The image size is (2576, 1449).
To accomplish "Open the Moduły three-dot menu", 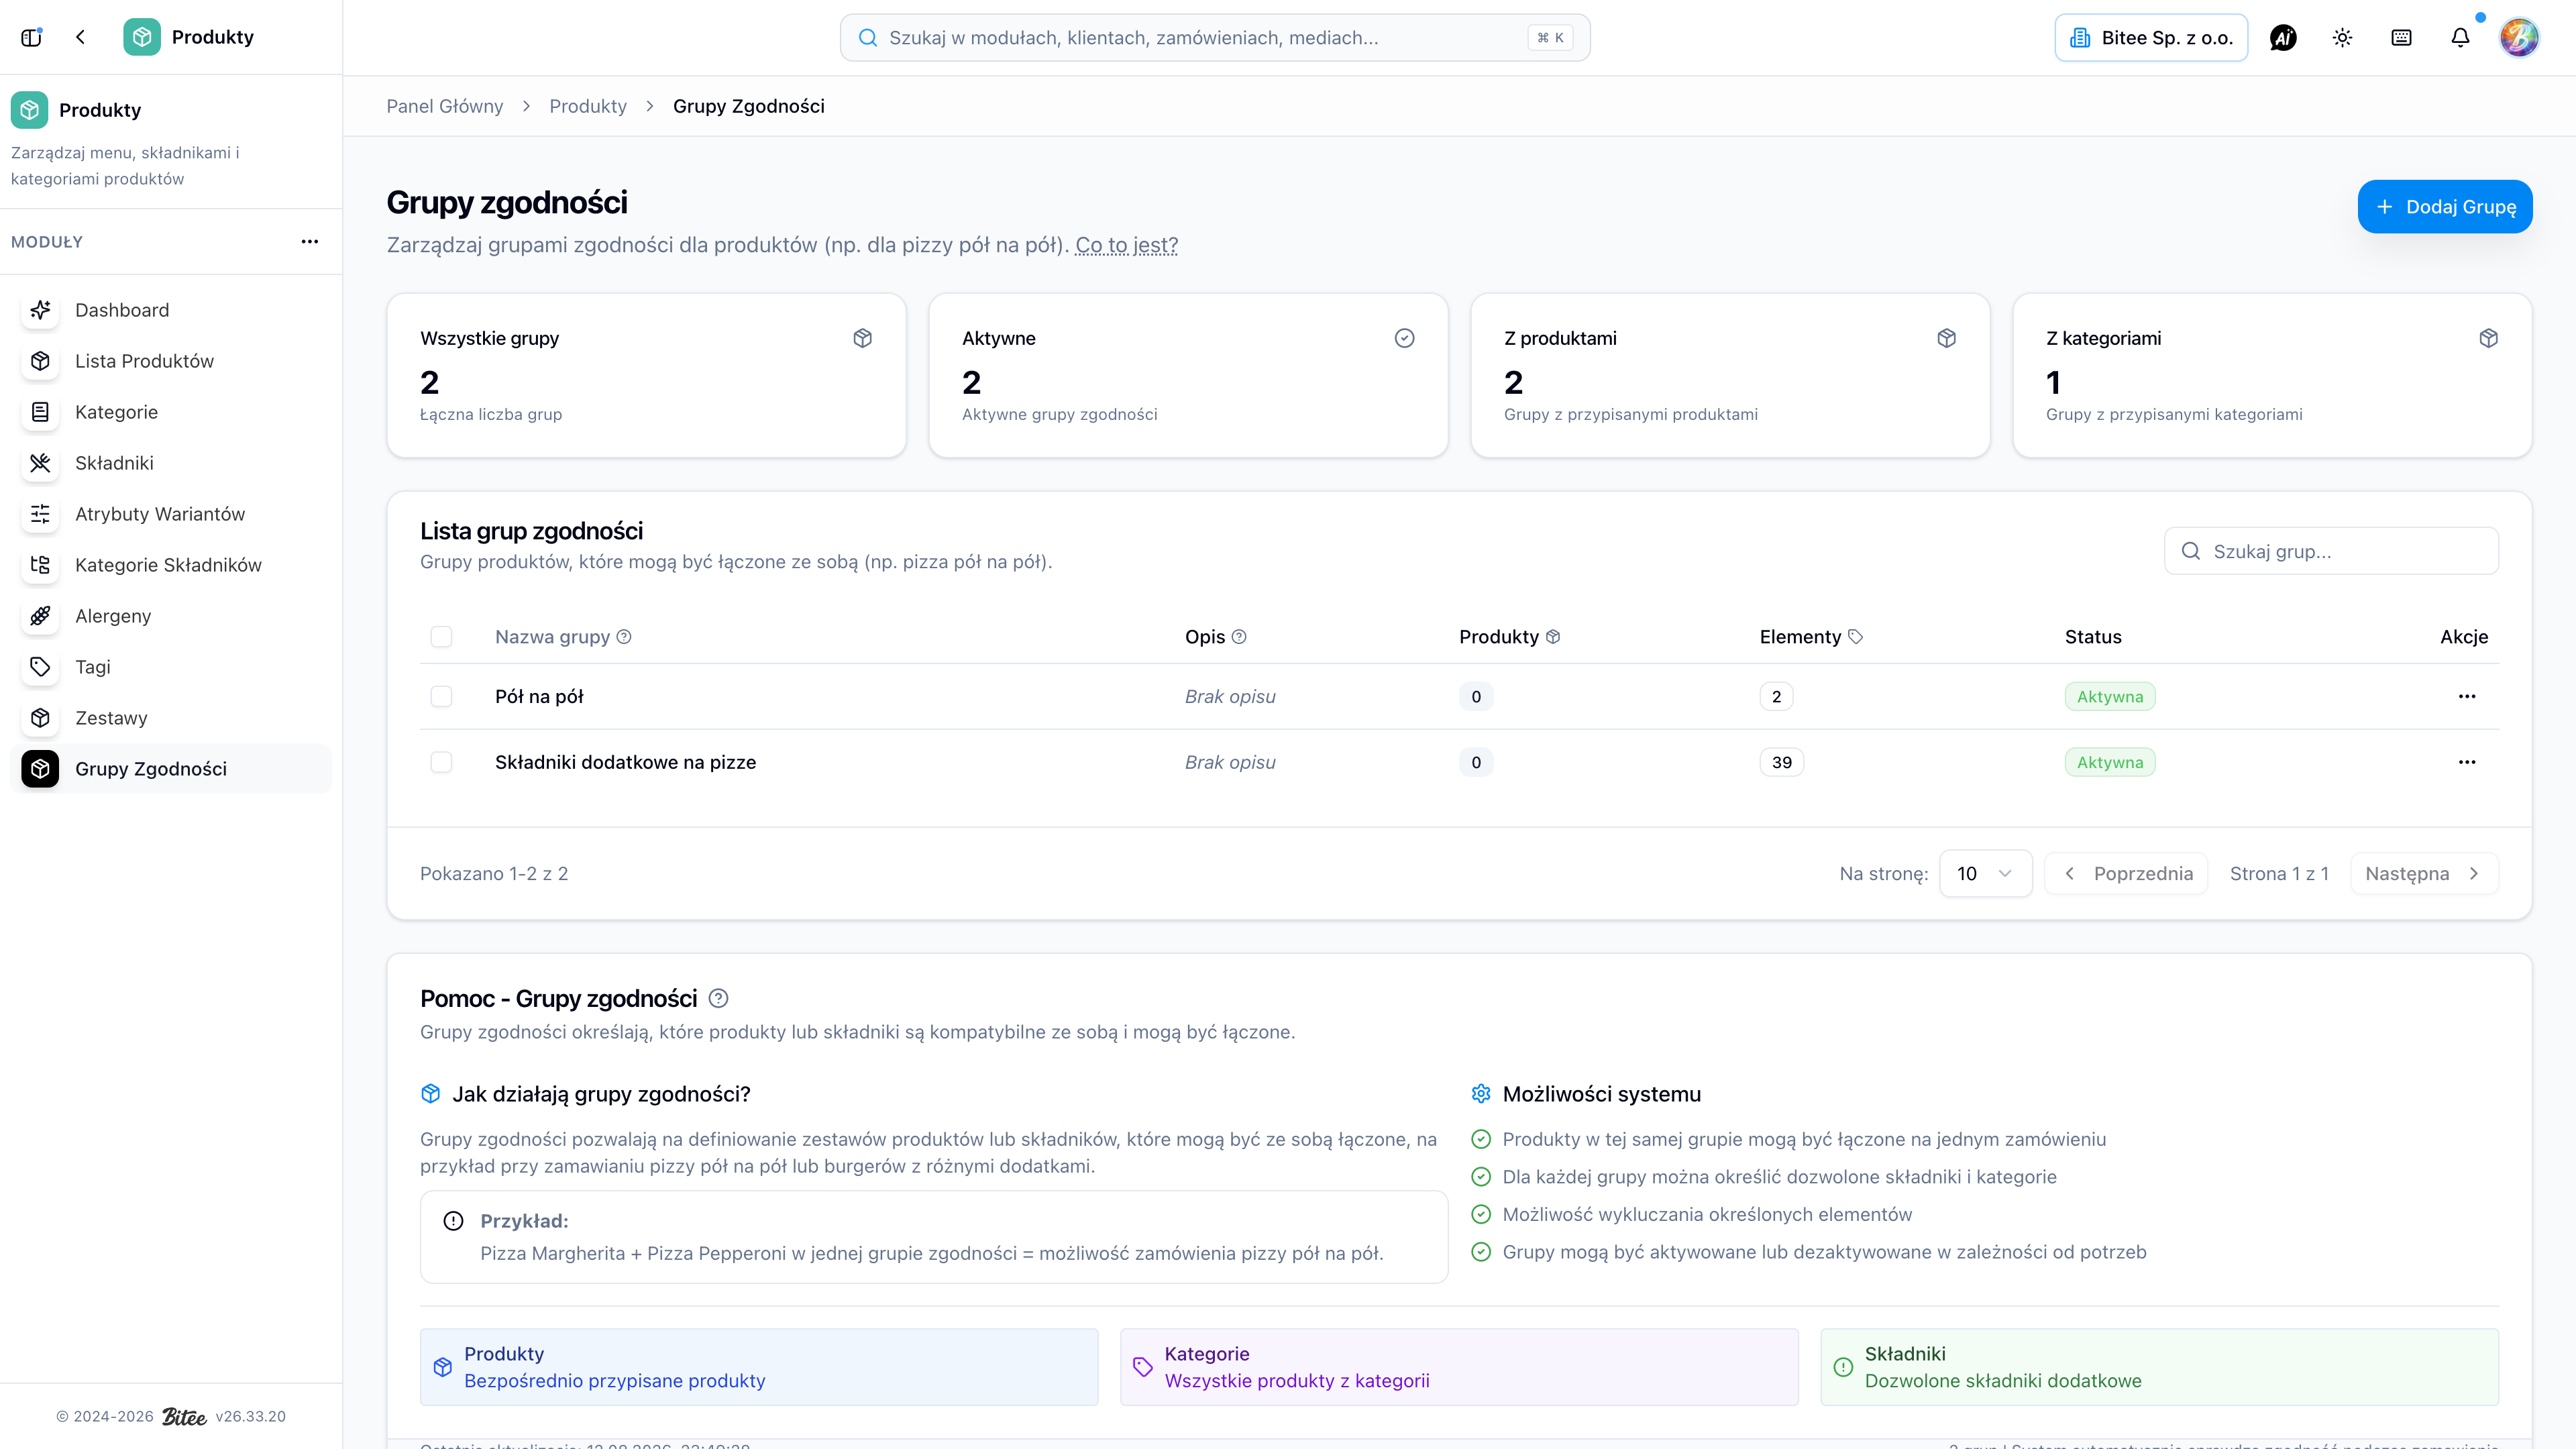I will tap(310, 242).
